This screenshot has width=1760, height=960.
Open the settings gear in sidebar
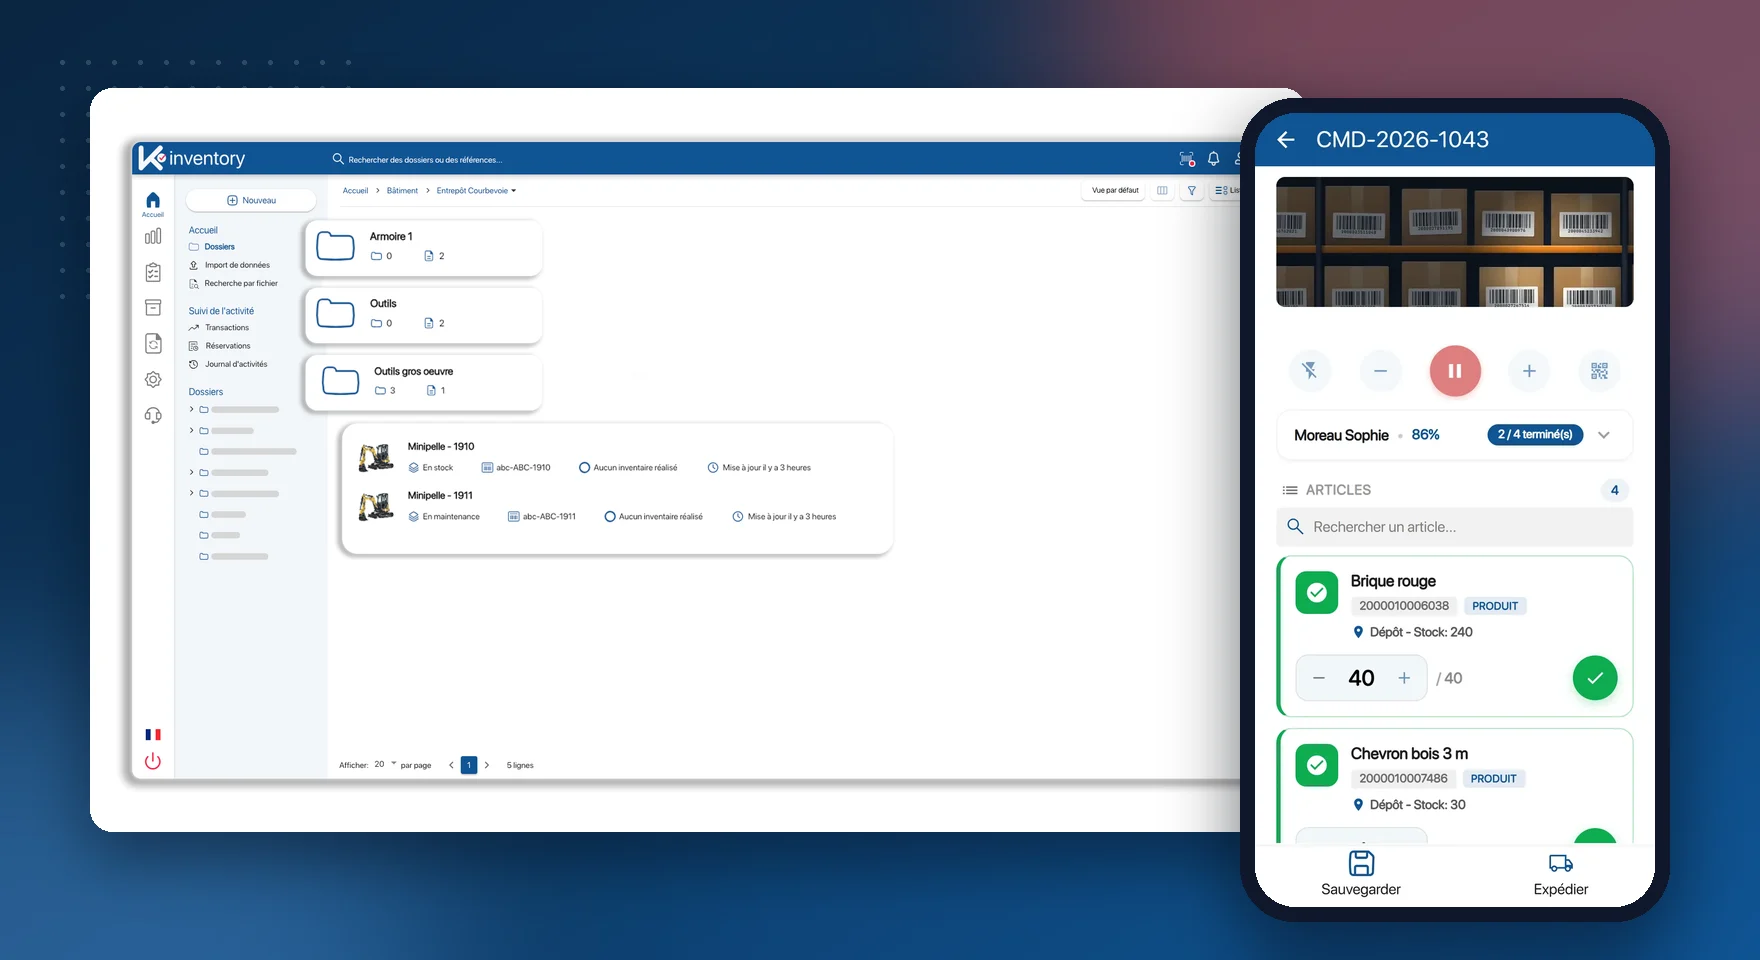[x=153, y=380]
